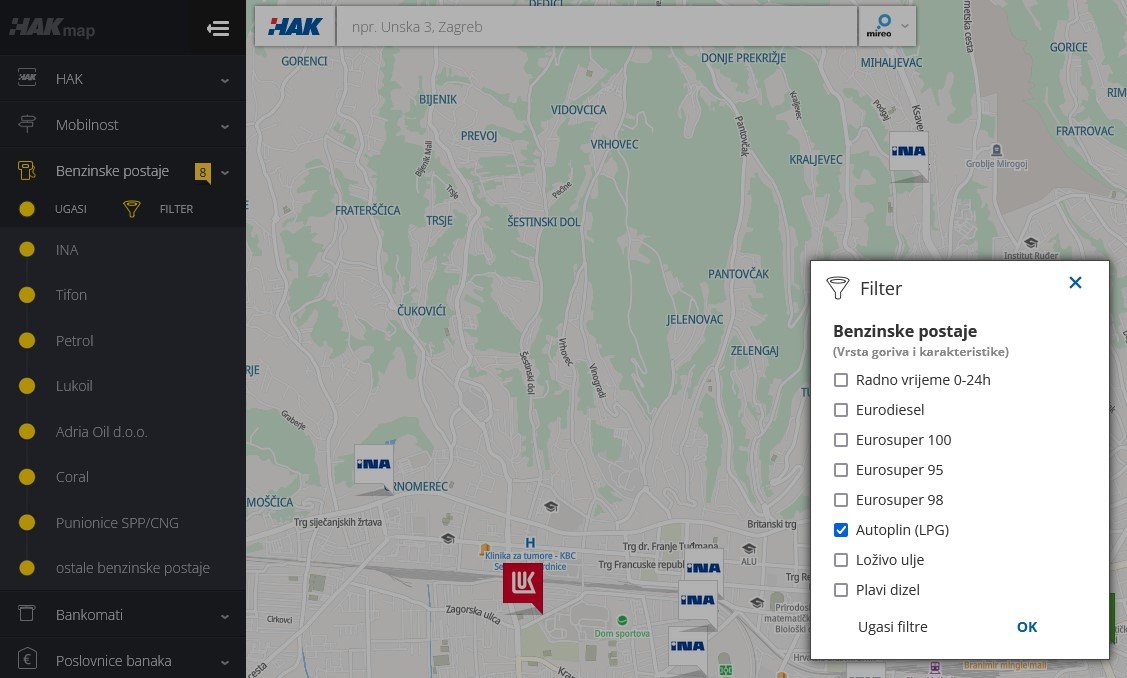Screen dimensions: 1127x678
Task: Expand the Mobilnost section
Action: 122,125
